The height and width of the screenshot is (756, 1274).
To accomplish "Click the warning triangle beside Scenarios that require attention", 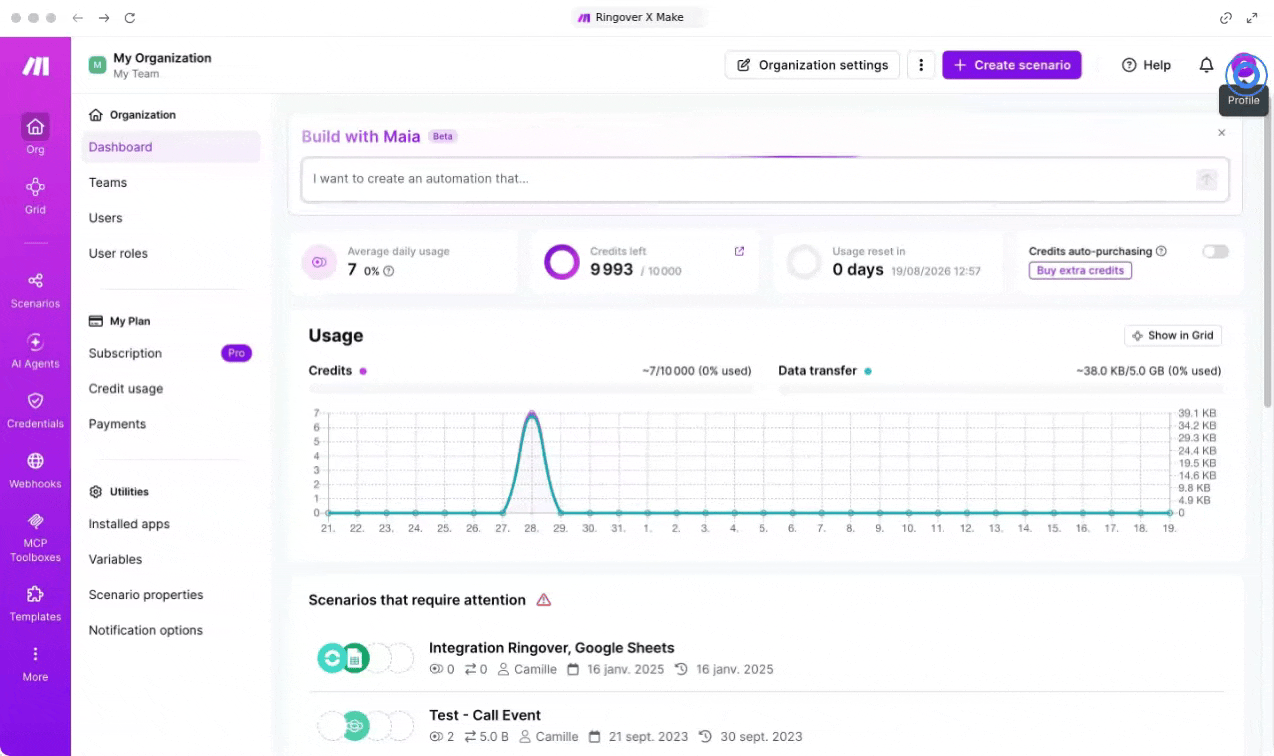I will [544, 600].
